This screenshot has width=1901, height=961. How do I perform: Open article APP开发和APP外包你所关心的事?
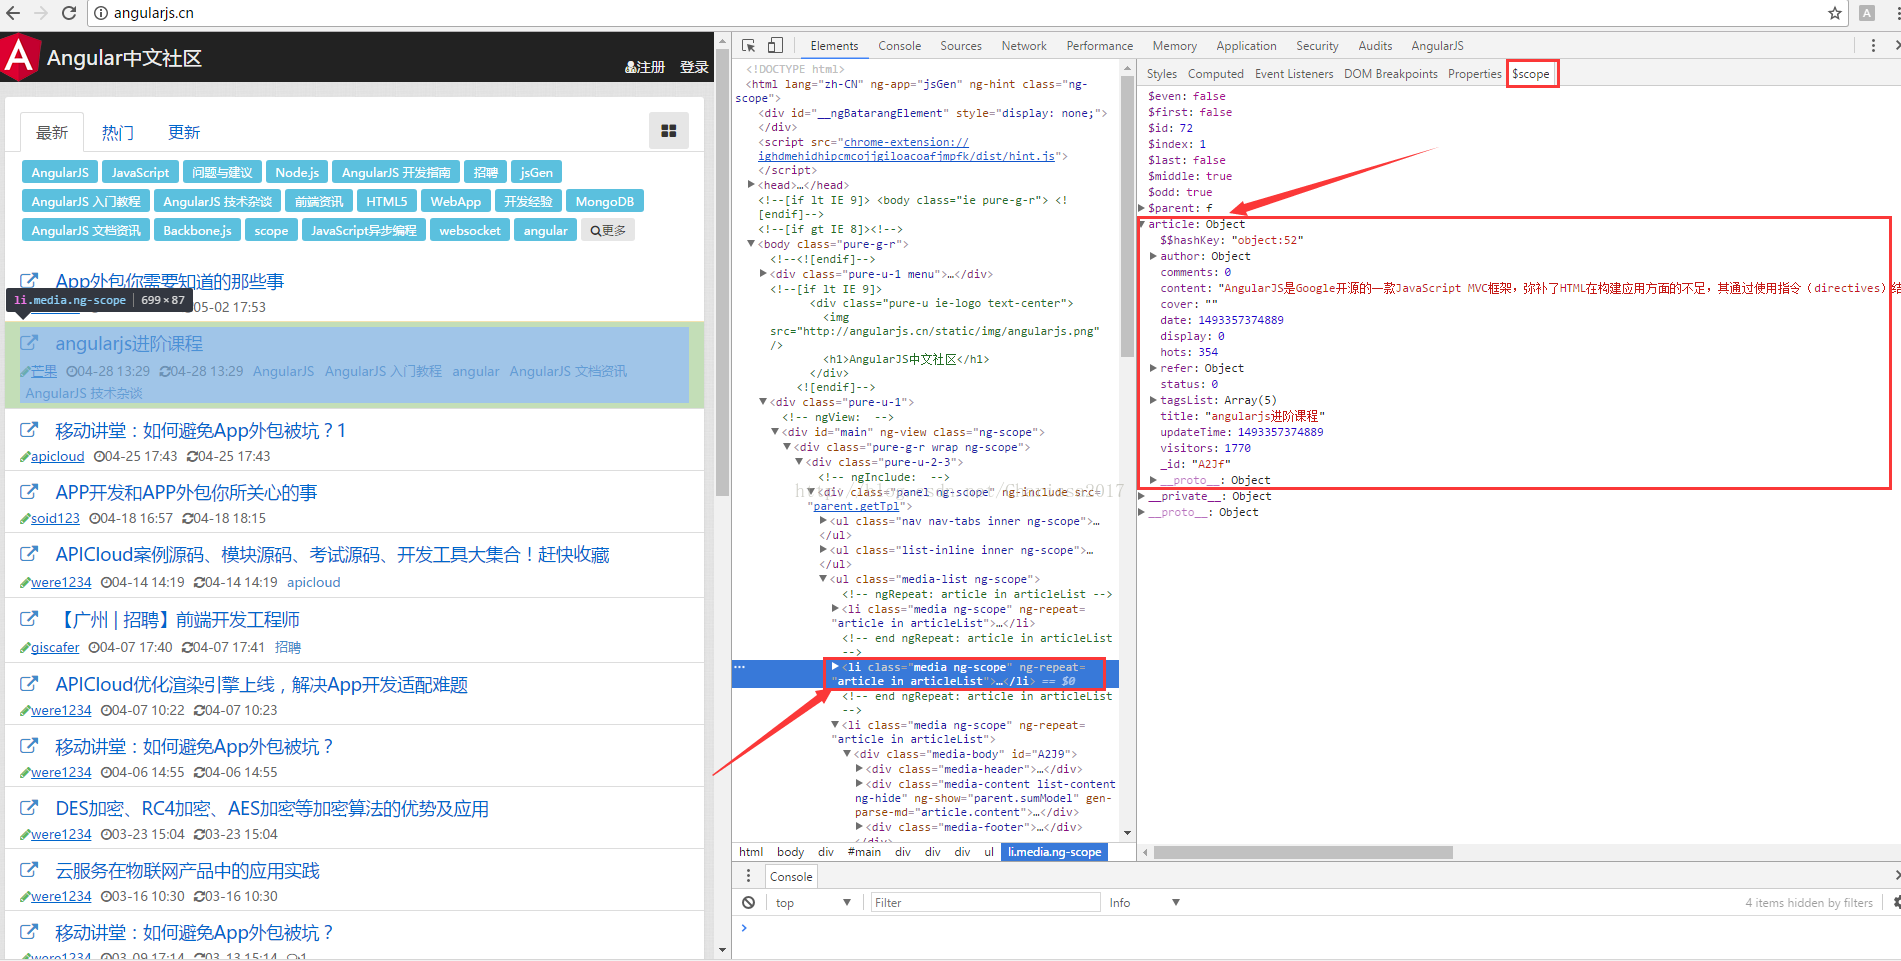pos(186,492)
